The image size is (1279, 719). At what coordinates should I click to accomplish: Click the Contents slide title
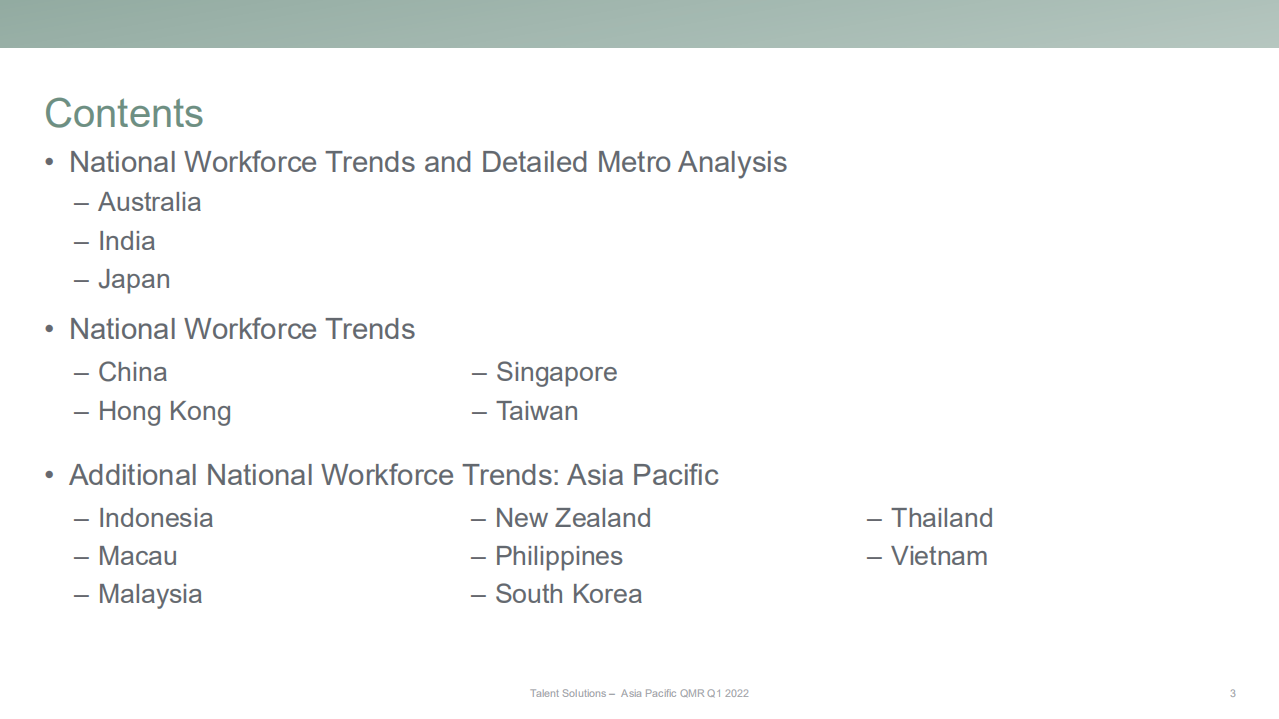[124, 113]
